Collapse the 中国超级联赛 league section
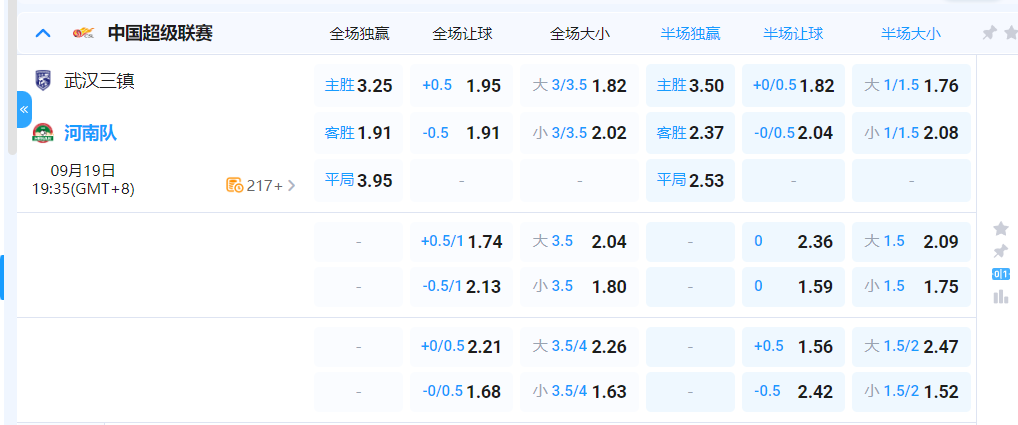The width and height of the screenshot is (1018, 425). pyautogui.click(x=42, y=33)
